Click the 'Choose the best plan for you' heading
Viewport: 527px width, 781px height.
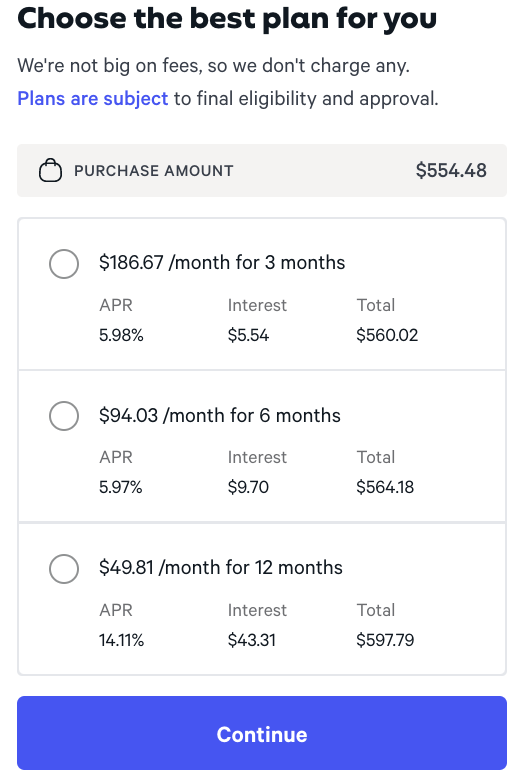pyautogui.click(x=227, y=19)
